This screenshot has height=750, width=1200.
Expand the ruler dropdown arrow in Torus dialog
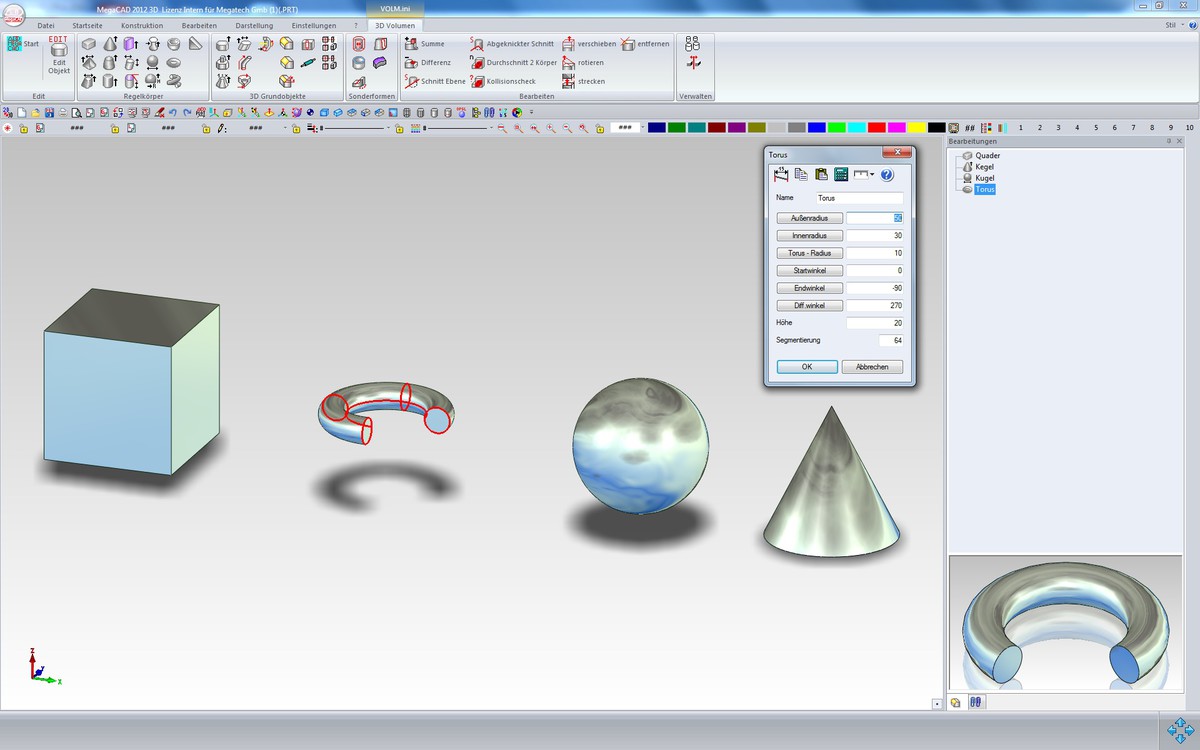coord(872,175)
